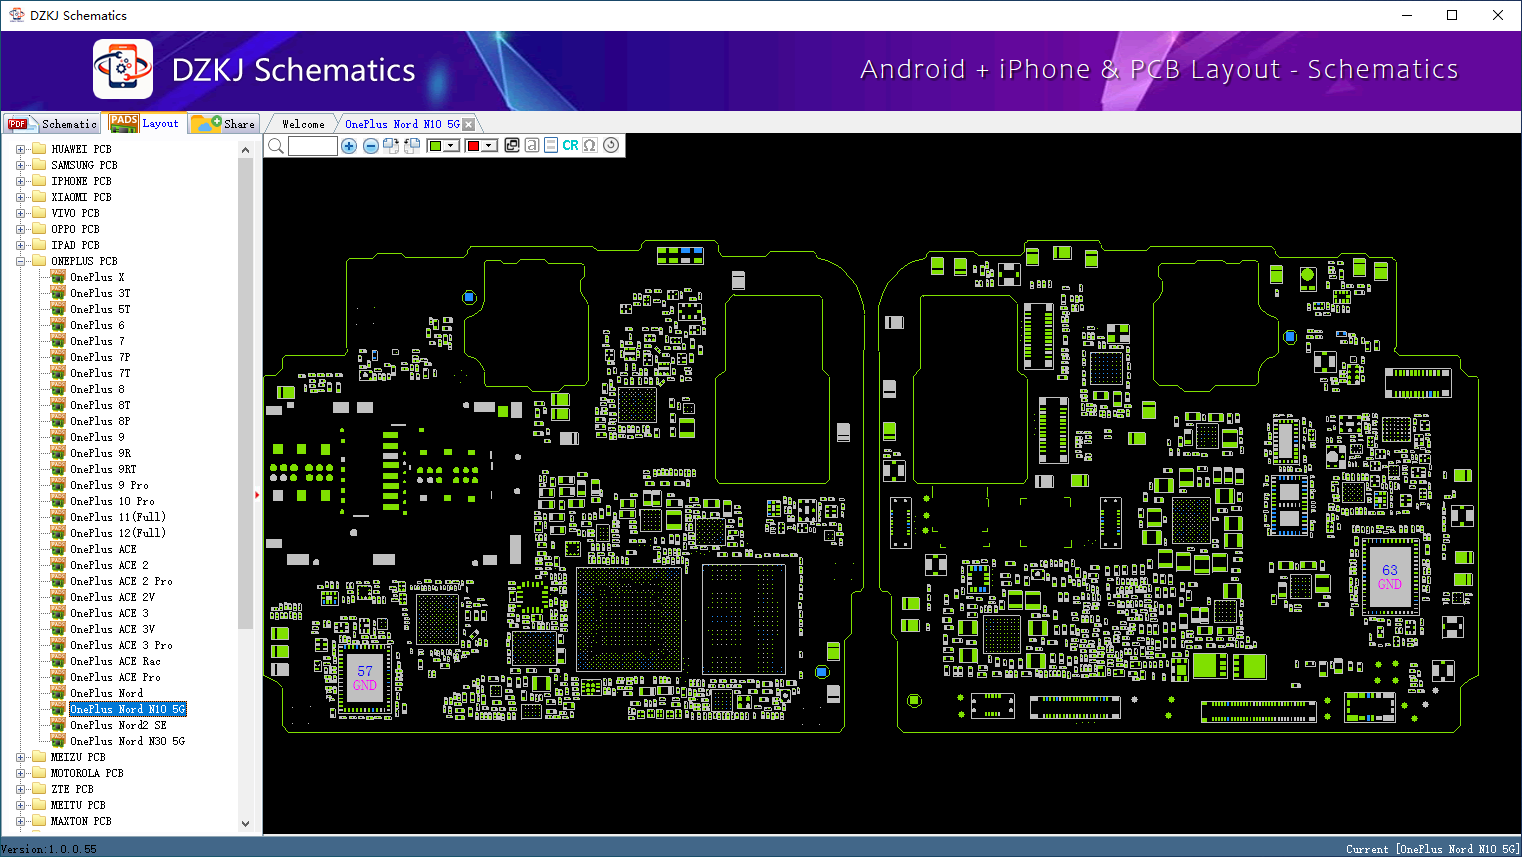1522x857 pixels.
Task: Click the 'MEITU PCB' tree entry
Action: pos(78,805)
